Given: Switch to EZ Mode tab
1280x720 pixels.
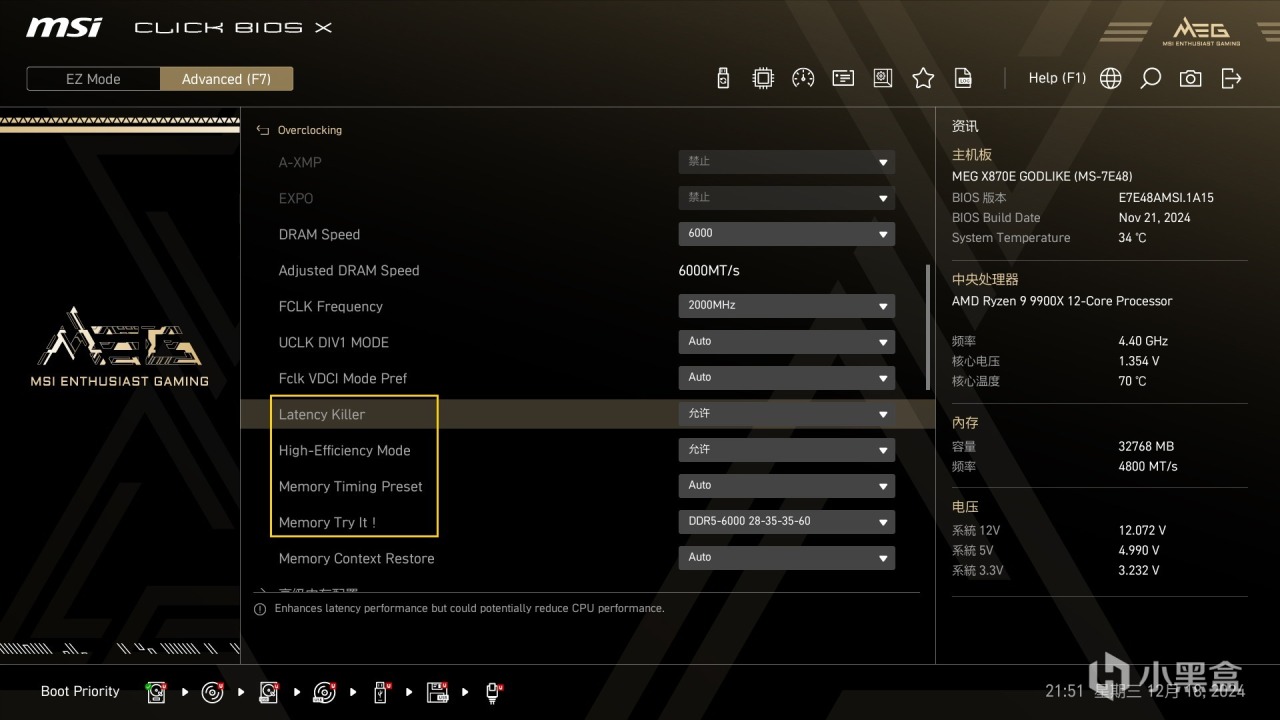Looking at the screenshot, I should 93,79.
